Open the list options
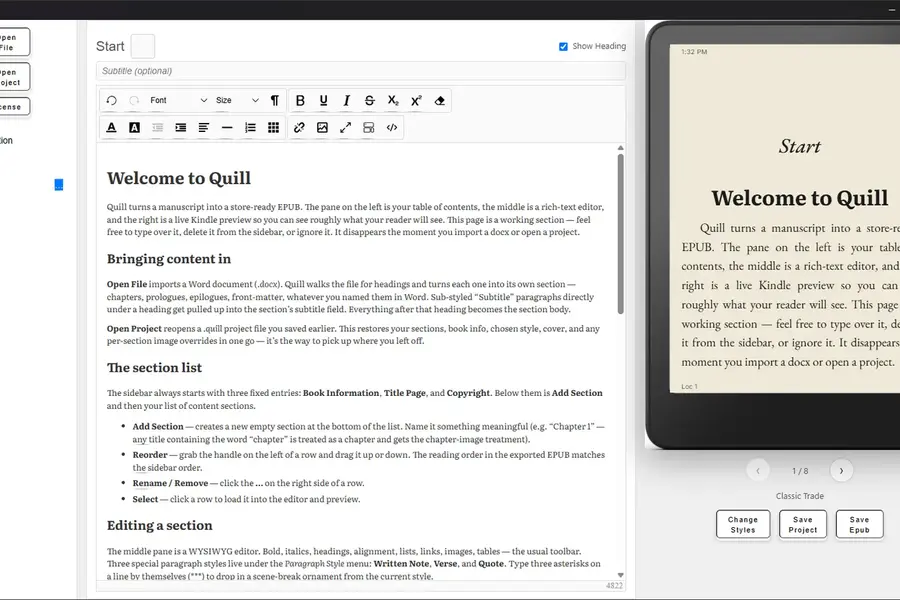 [x=250, y=127]
